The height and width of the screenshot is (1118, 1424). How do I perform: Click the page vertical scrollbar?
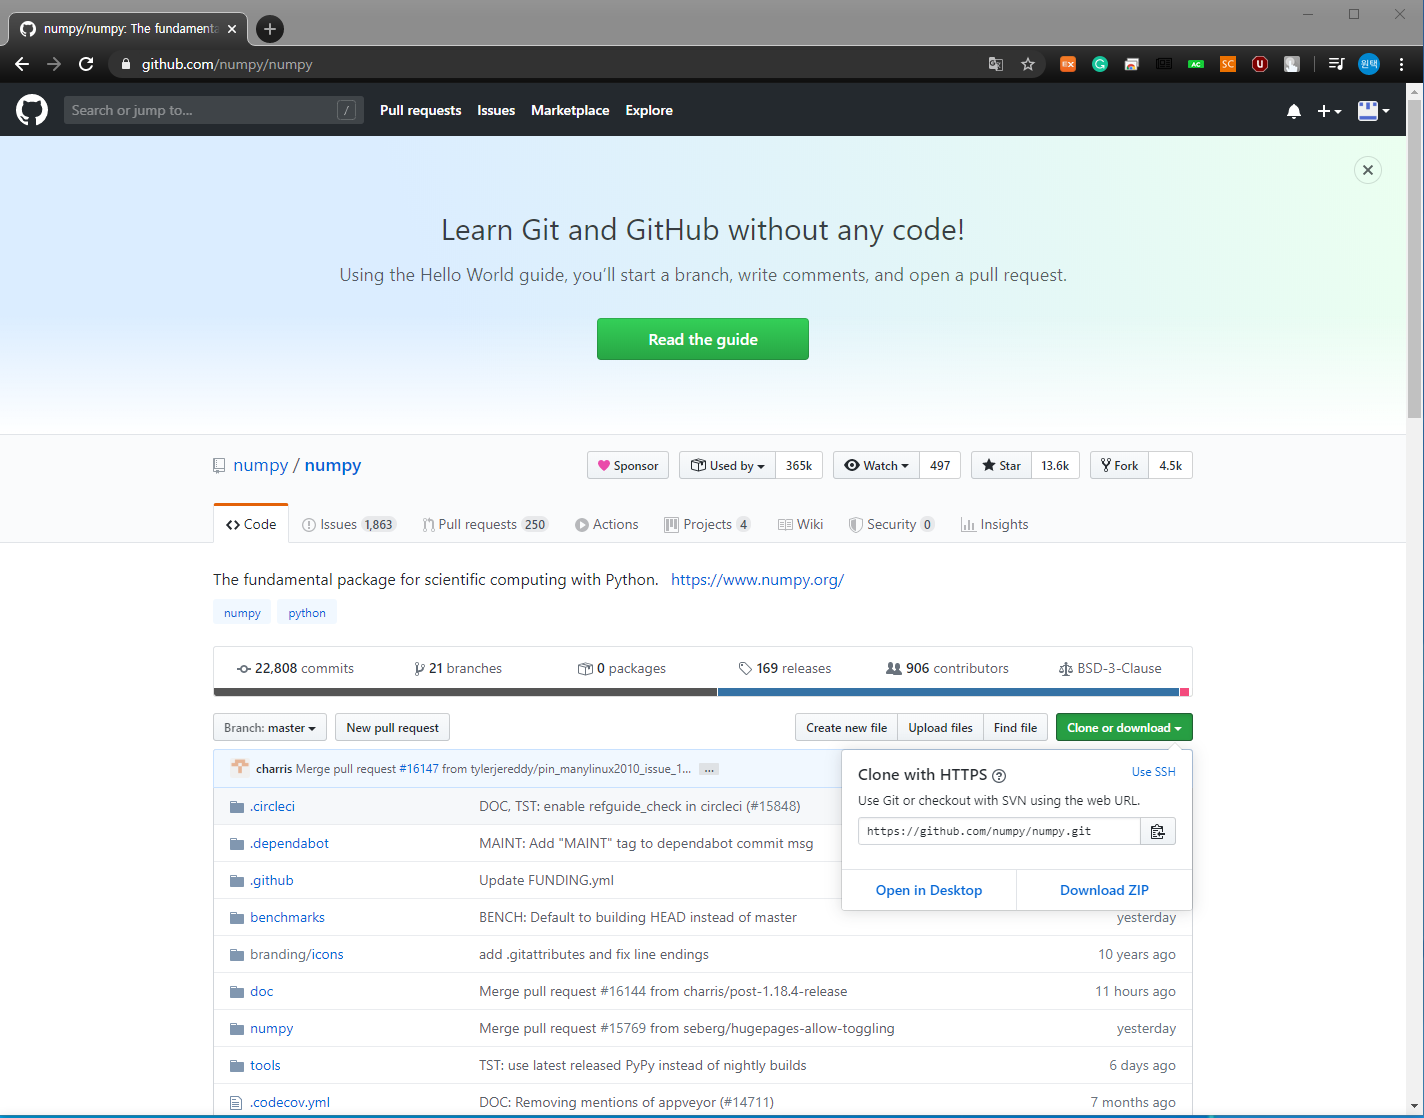[x=1414, y=258]
